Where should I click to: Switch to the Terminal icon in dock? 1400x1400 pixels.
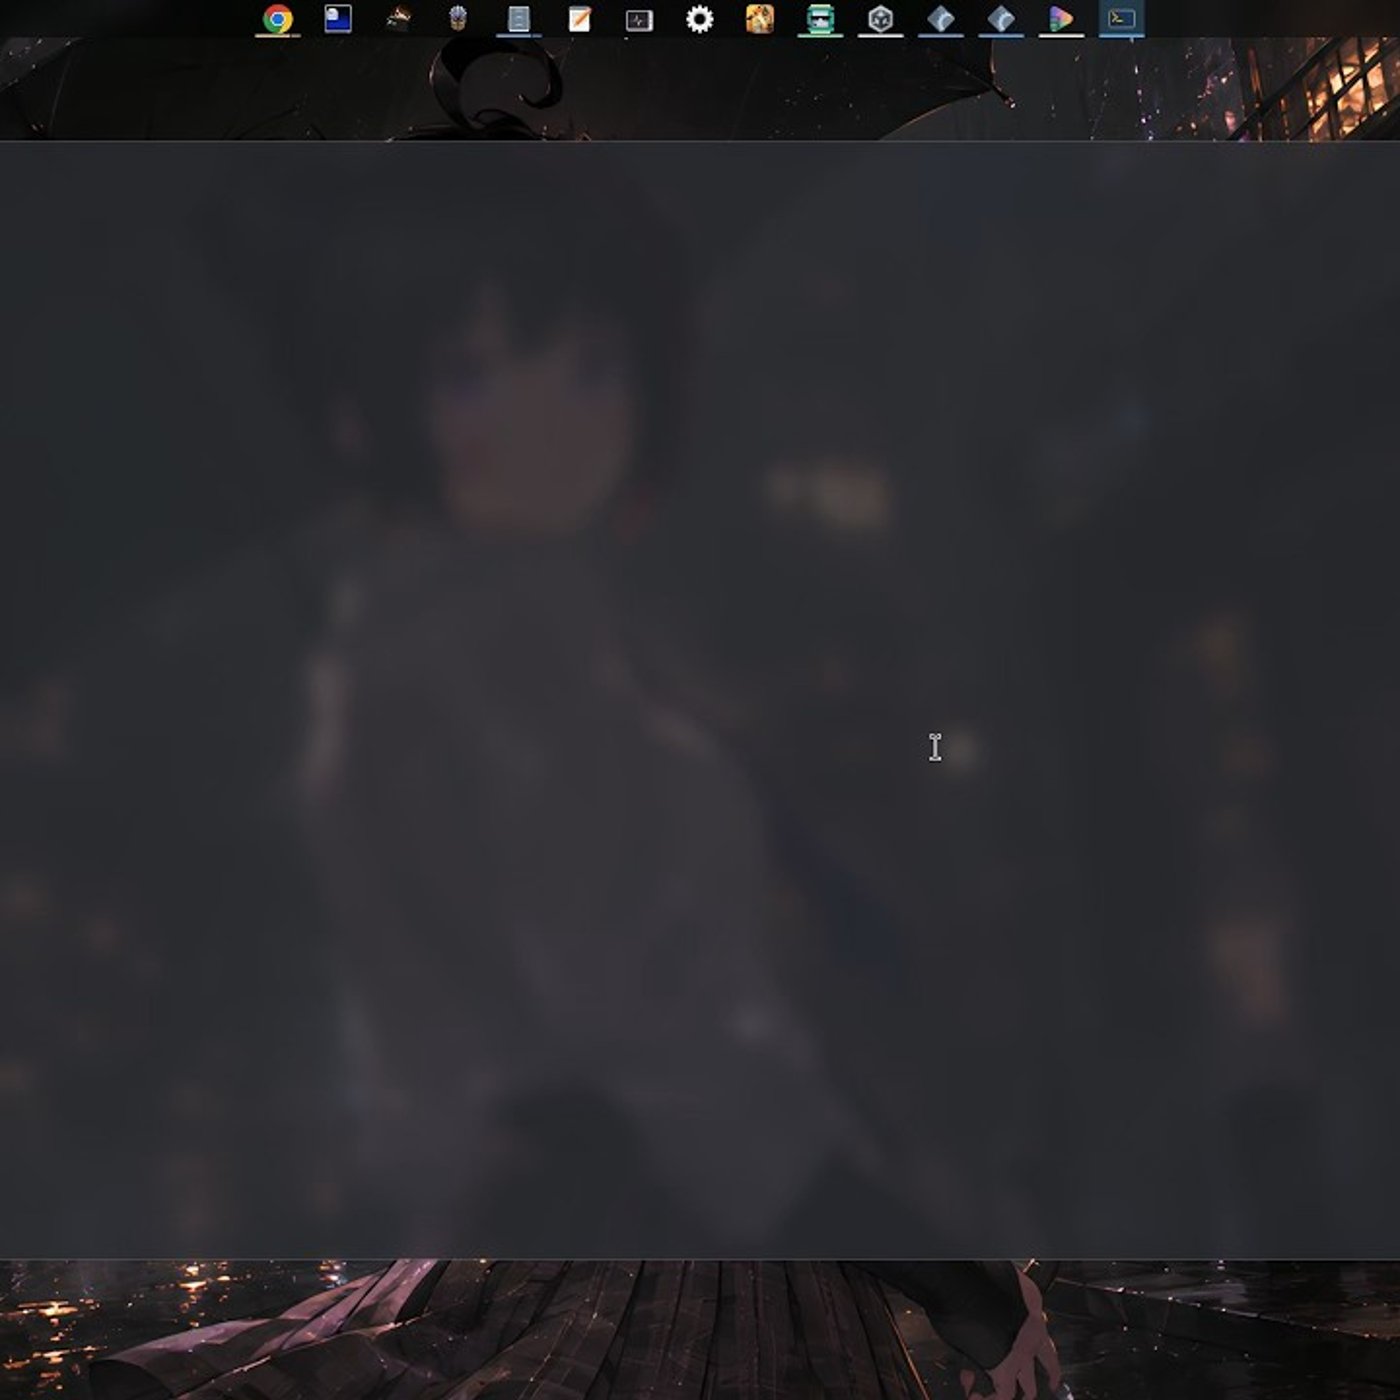pyautogui.click(x=1121, y=19)
